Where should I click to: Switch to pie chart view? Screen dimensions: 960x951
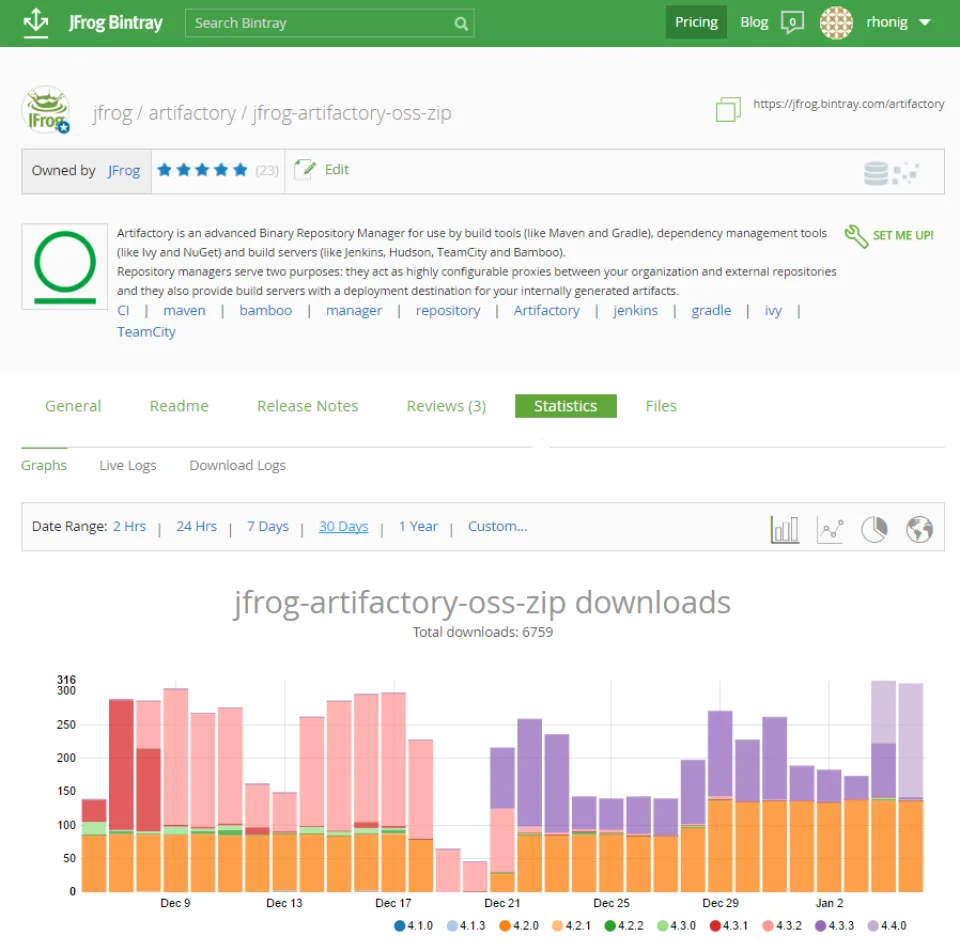coord(874,529)
